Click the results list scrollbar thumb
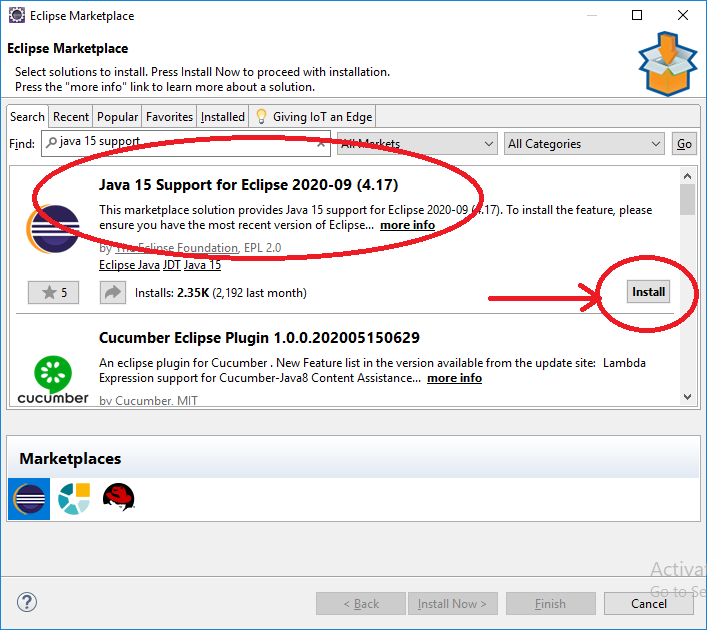The image size is (707, 630). [x=687, y=200]
